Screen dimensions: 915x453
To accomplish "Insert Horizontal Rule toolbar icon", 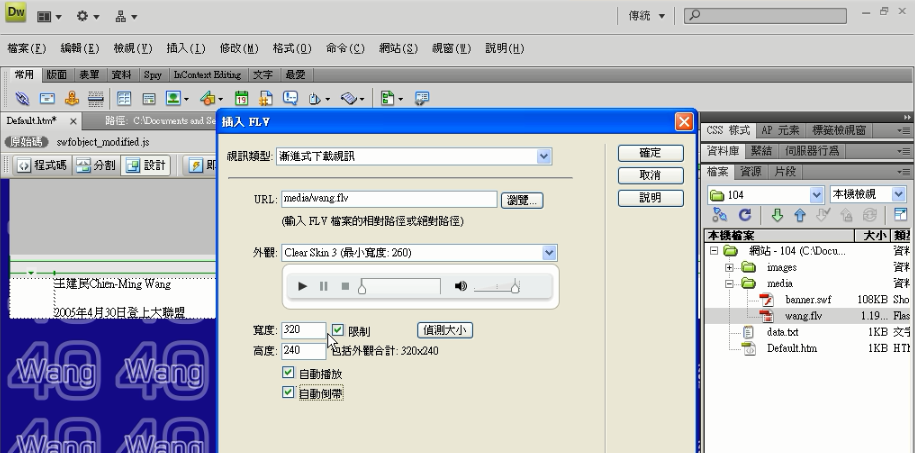I will tap(96, 98).
